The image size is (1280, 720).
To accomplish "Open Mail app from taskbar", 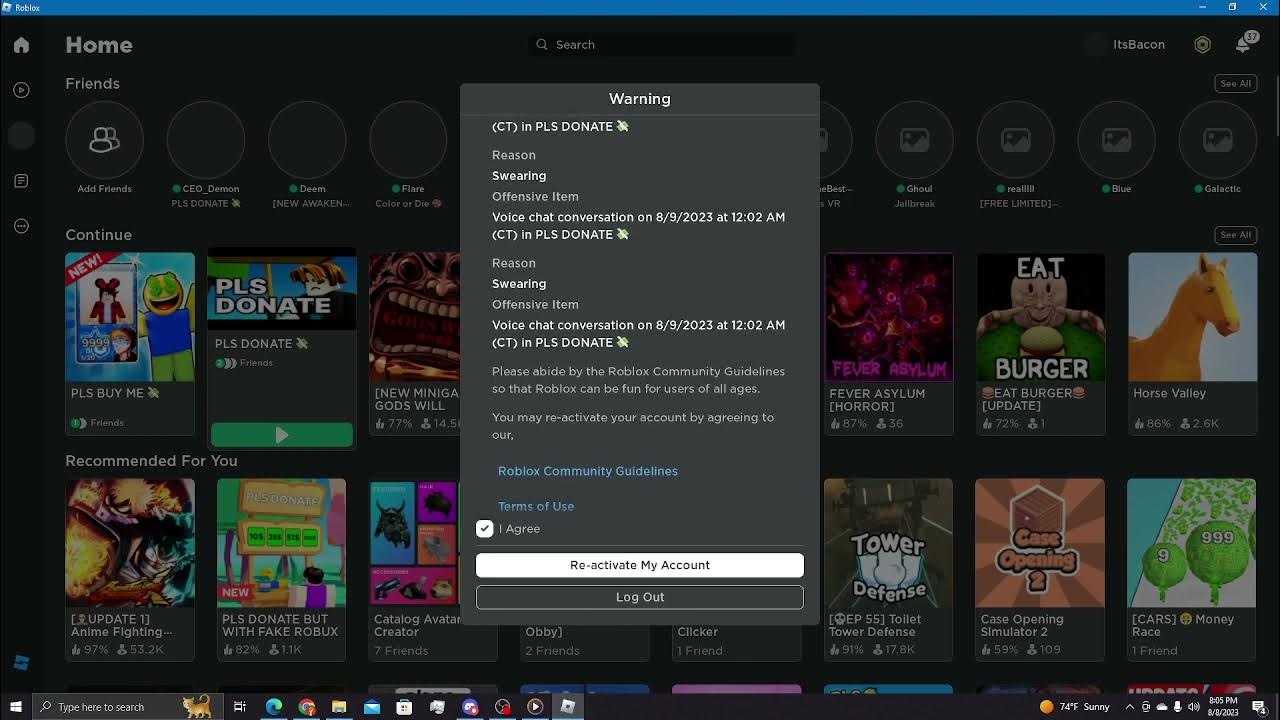I will [372, 707].
